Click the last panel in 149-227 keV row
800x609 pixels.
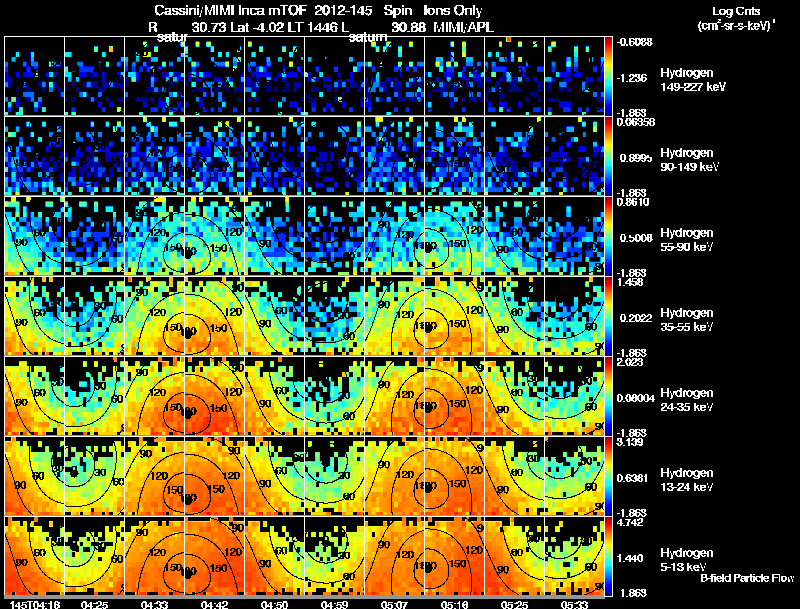574,75
